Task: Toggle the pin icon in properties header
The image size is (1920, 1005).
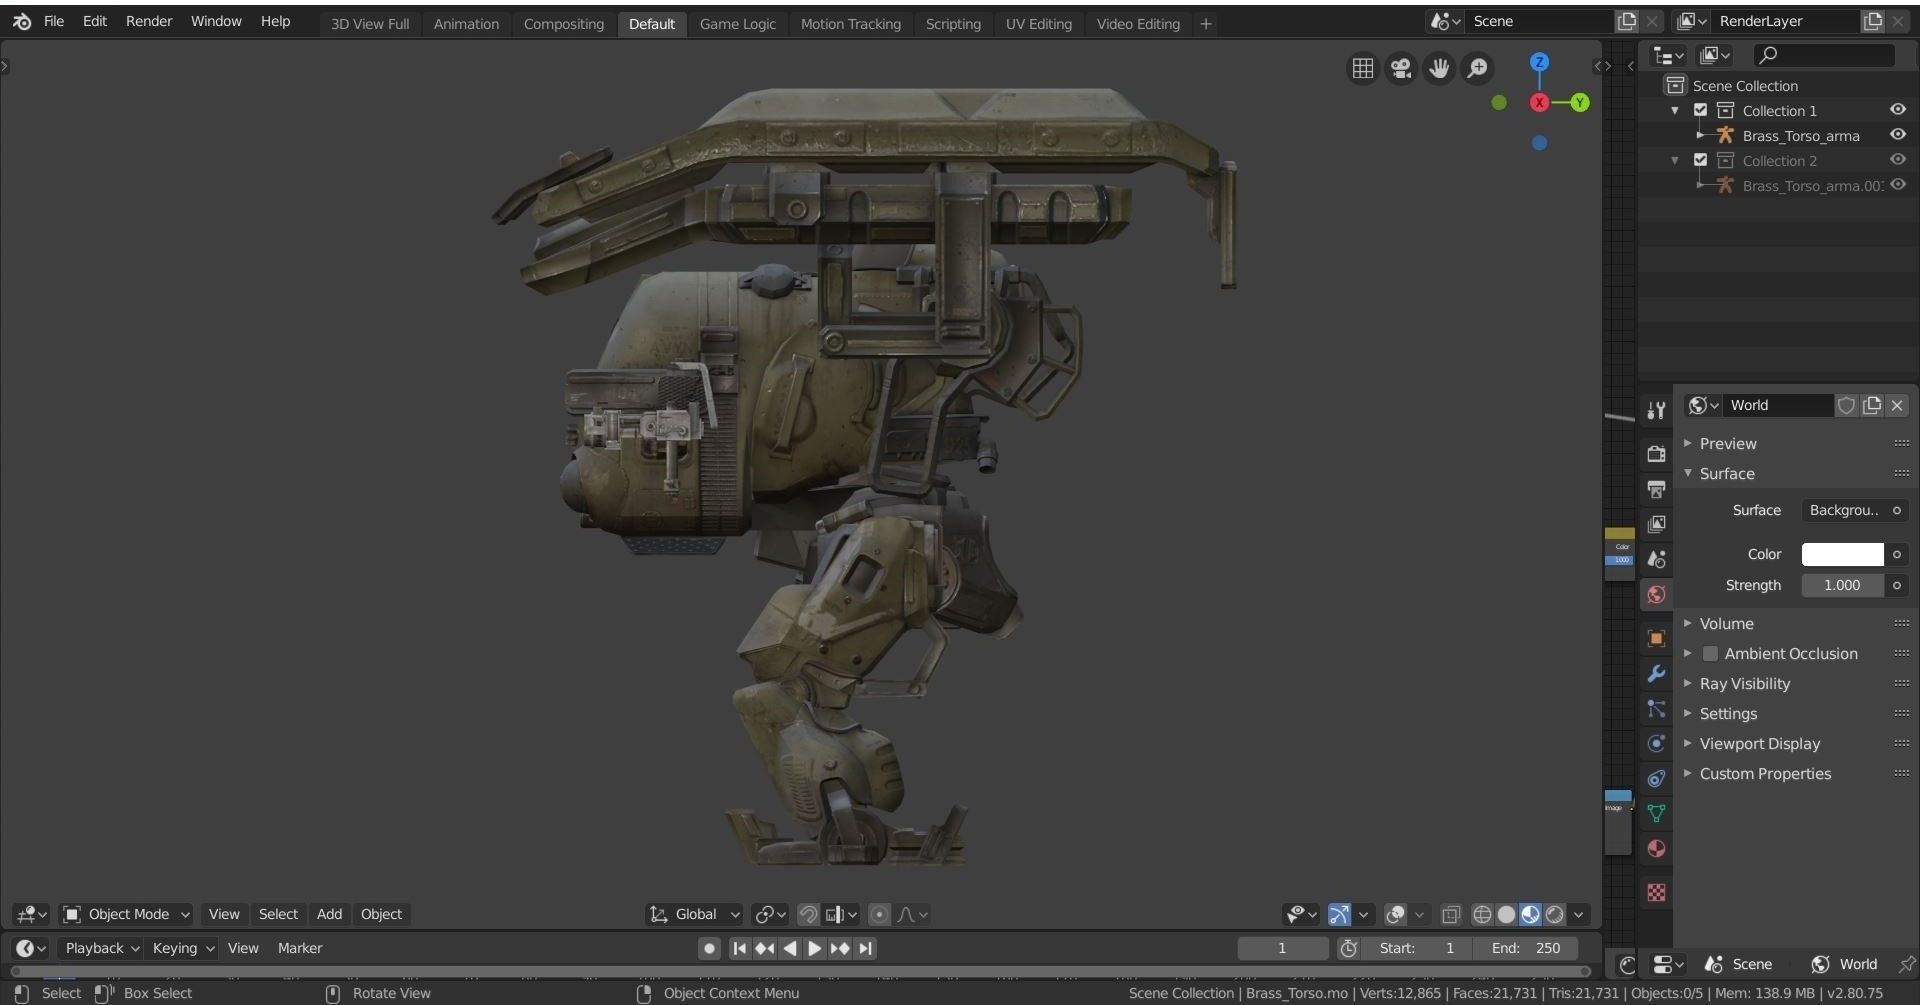Action: (x=1907, y=964)
